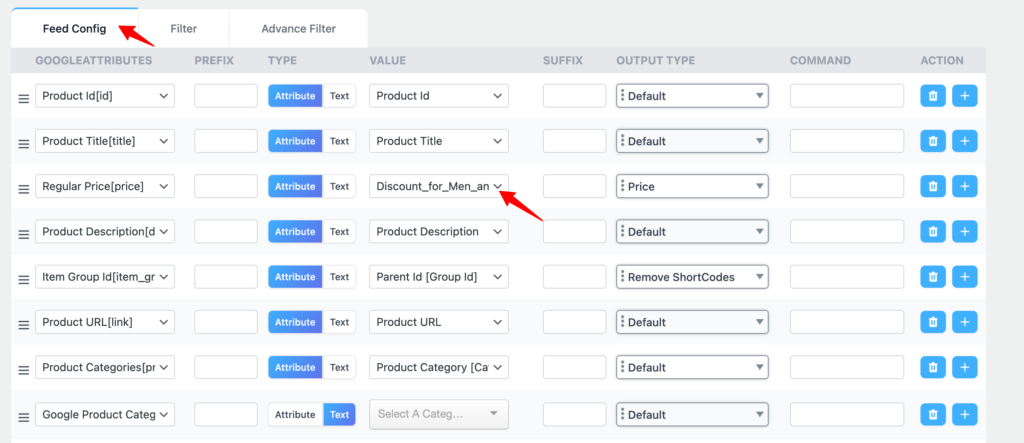The image size is (1024, 443).
Task: Click the Prefix field for Product Title
Action: click(x=226, y=141)
